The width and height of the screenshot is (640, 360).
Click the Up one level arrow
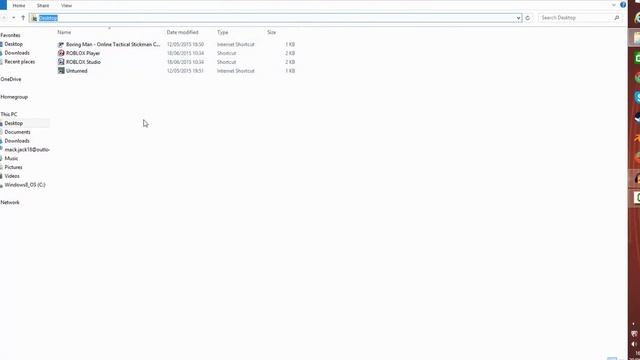23,18
